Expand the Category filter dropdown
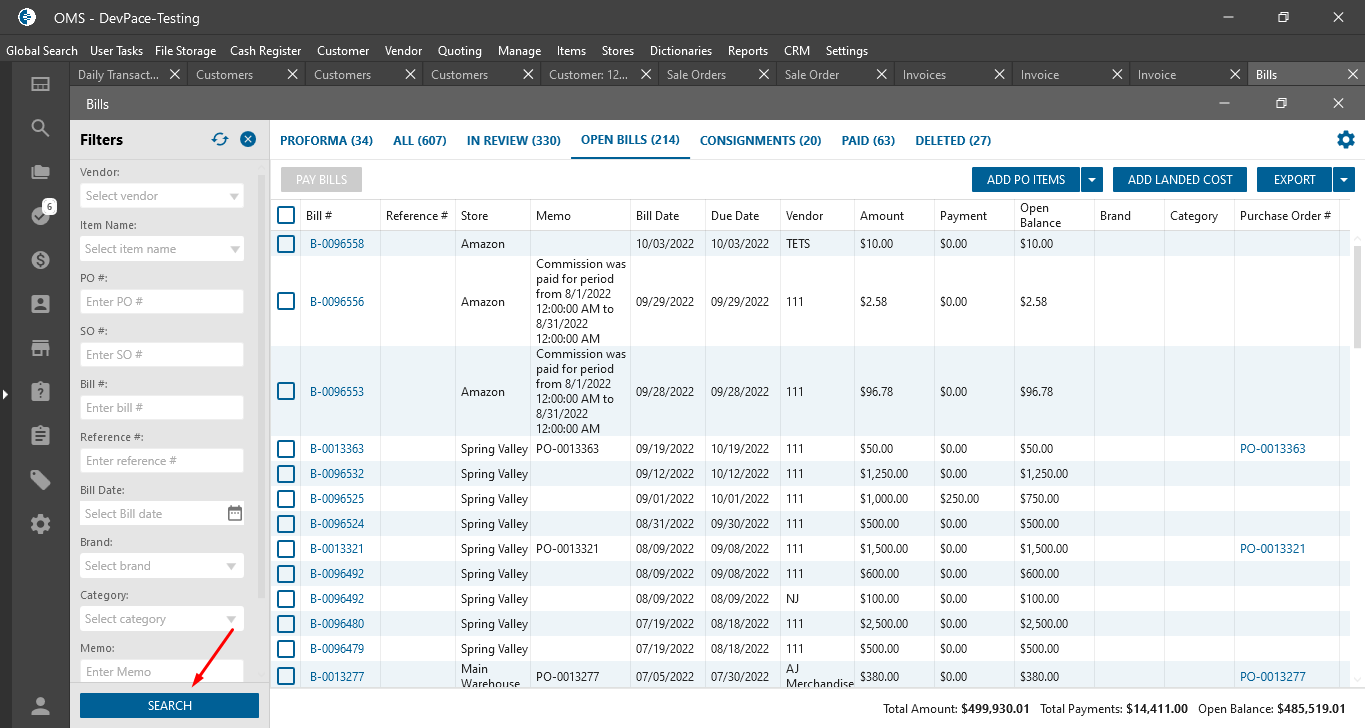 point(232,619)
